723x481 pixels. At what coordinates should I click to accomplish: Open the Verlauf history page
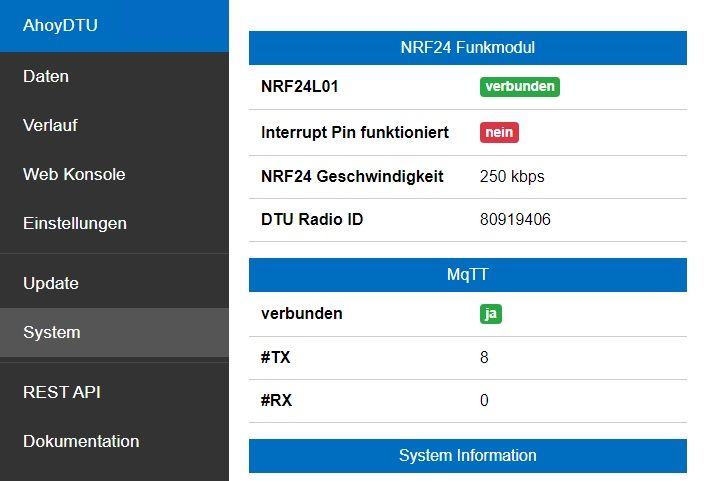tap(50, 125)
